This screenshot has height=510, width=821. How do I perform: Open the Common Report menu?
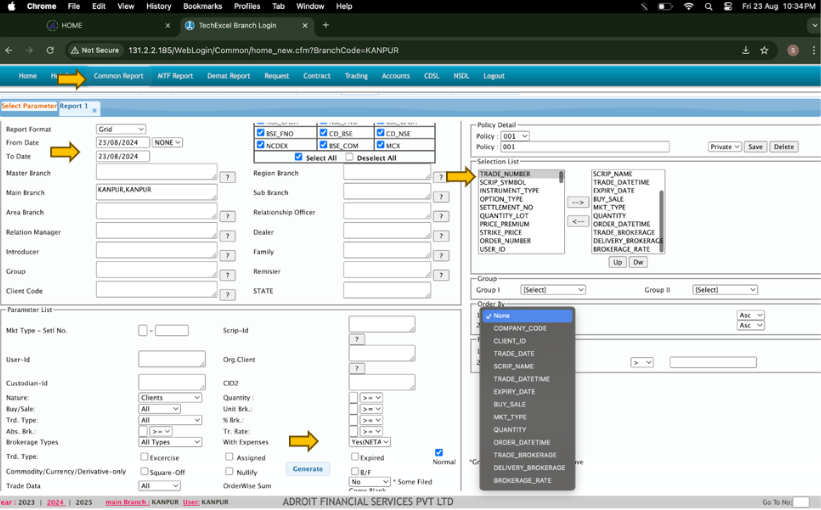[x=118, y=75]
